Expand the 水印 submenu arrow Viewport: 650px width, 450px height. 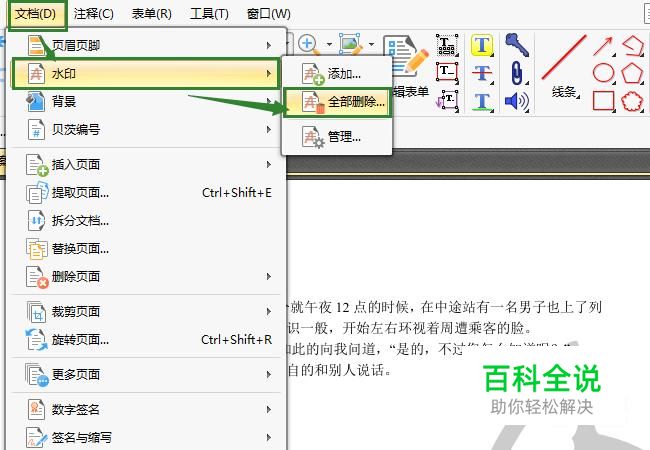click(269, 74)
